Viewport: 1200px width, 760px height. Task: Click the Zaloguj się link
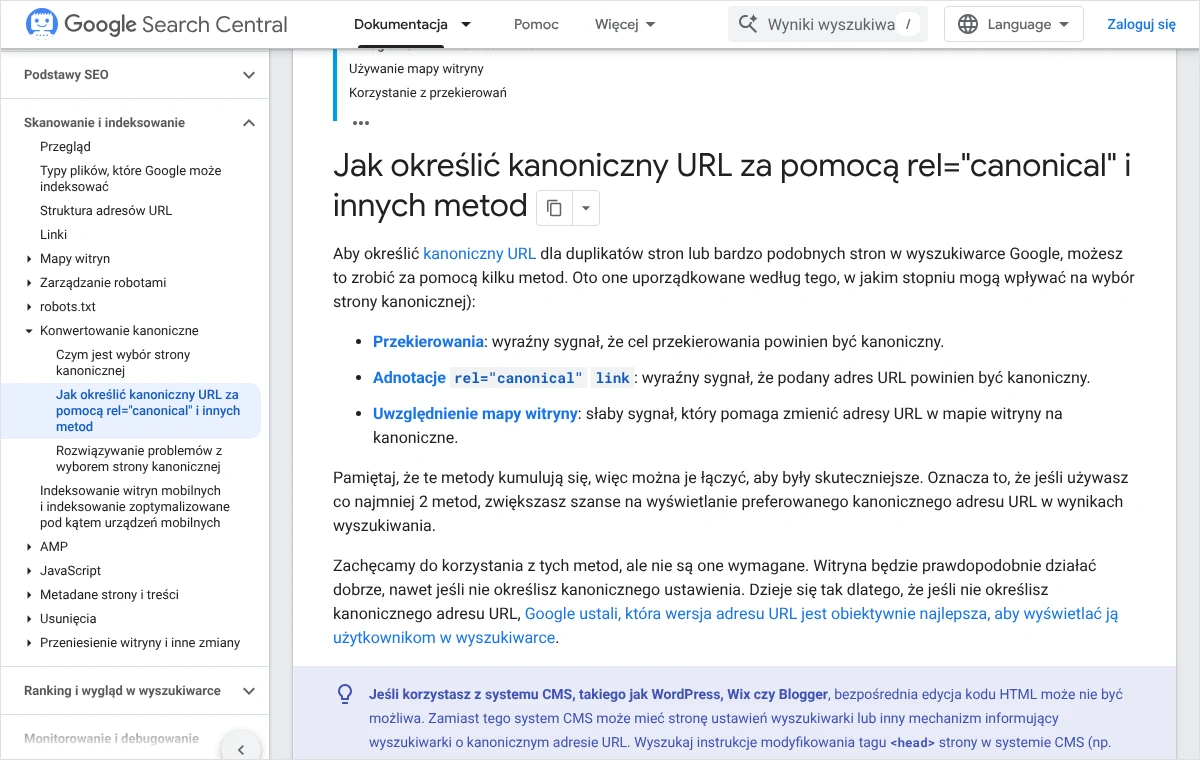[1141, 24]
